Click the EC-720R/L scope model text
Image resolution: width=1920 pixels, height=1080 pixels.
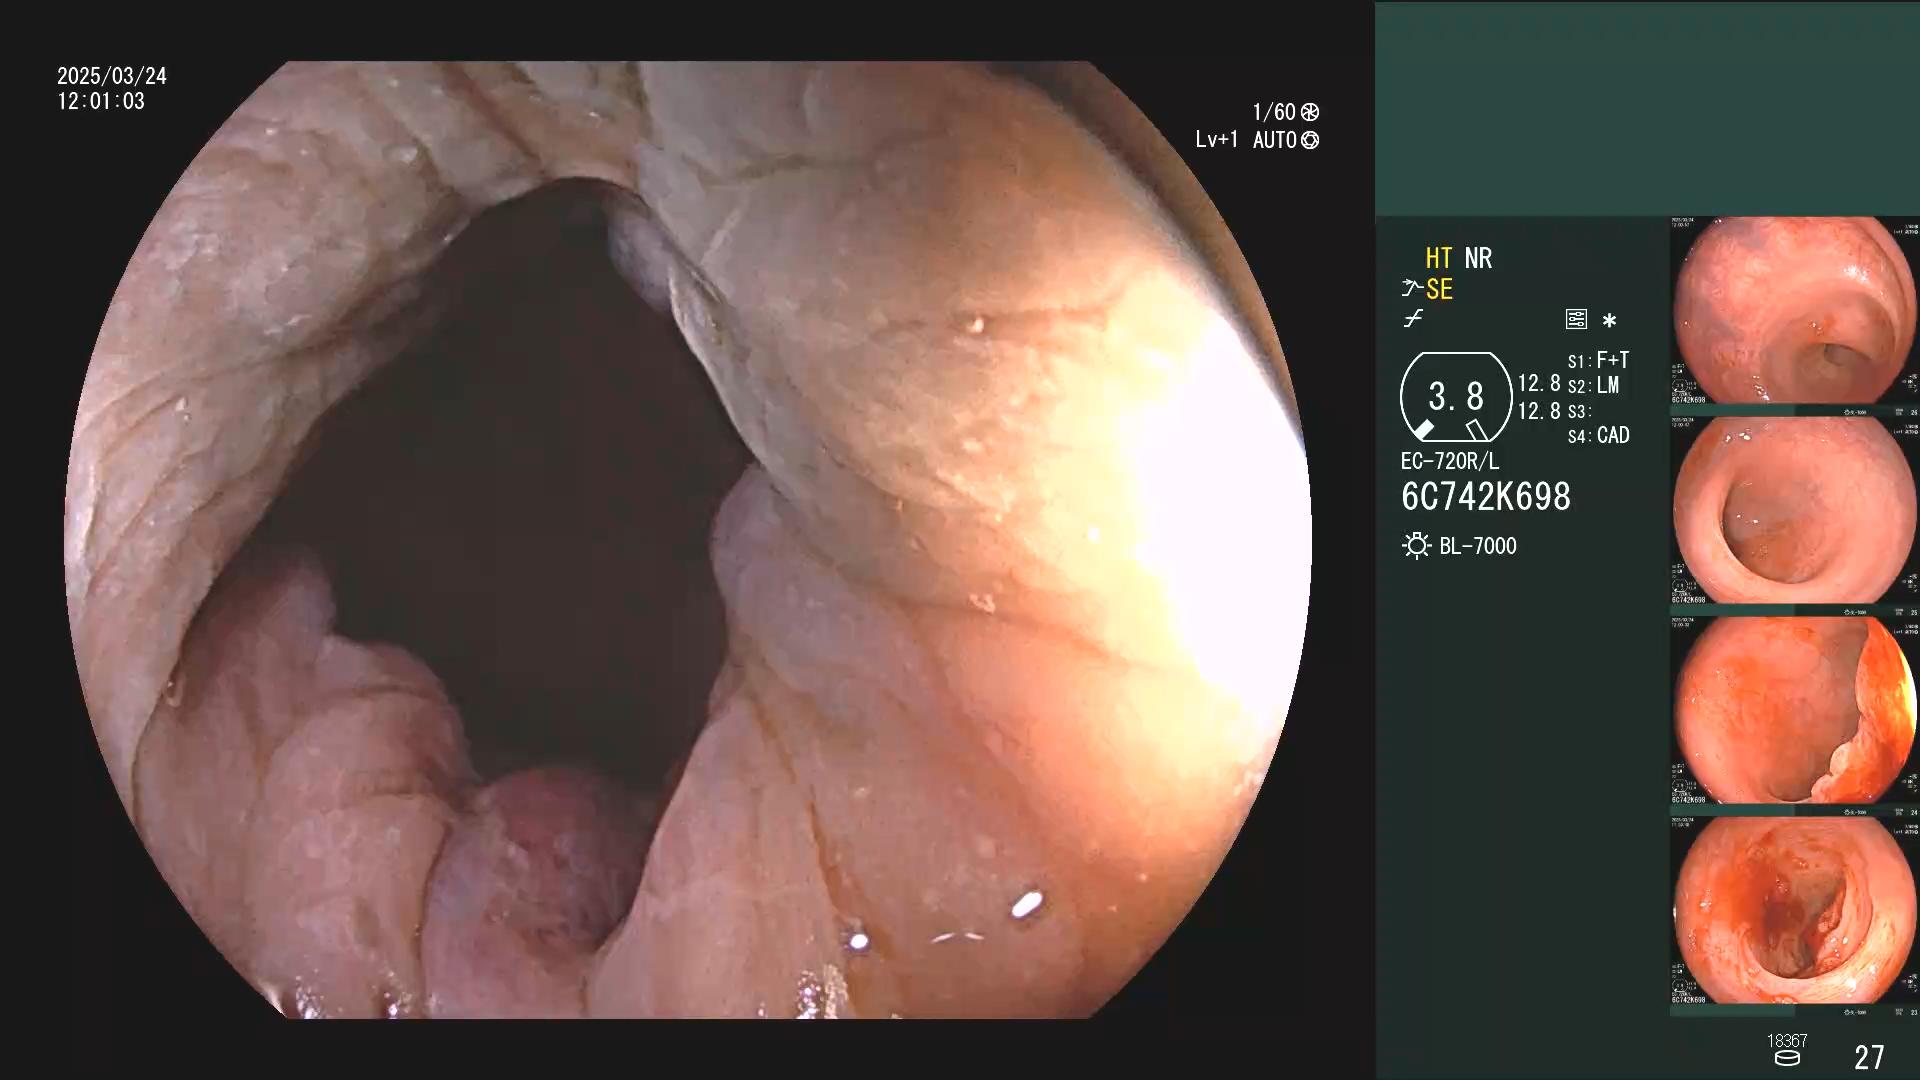1450,461
